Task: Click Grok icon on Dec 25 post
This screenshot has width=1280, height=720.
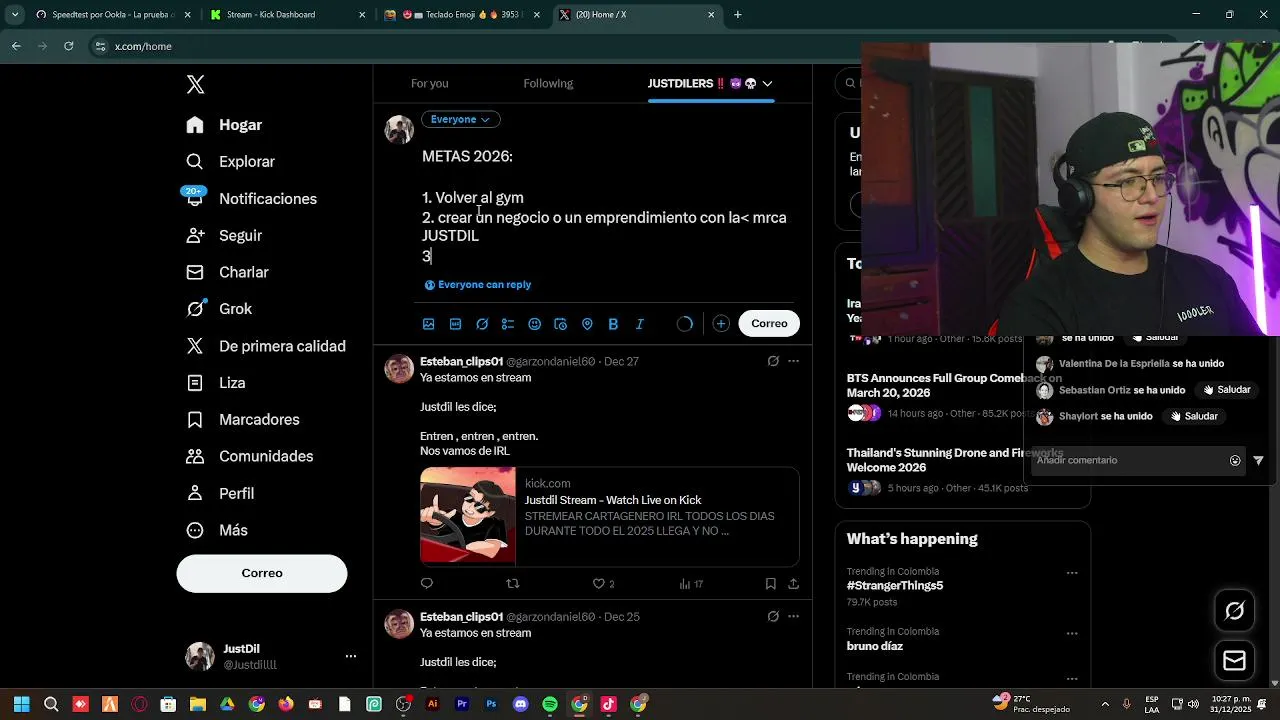Action: pyautogui.click(x=773, y=617)
